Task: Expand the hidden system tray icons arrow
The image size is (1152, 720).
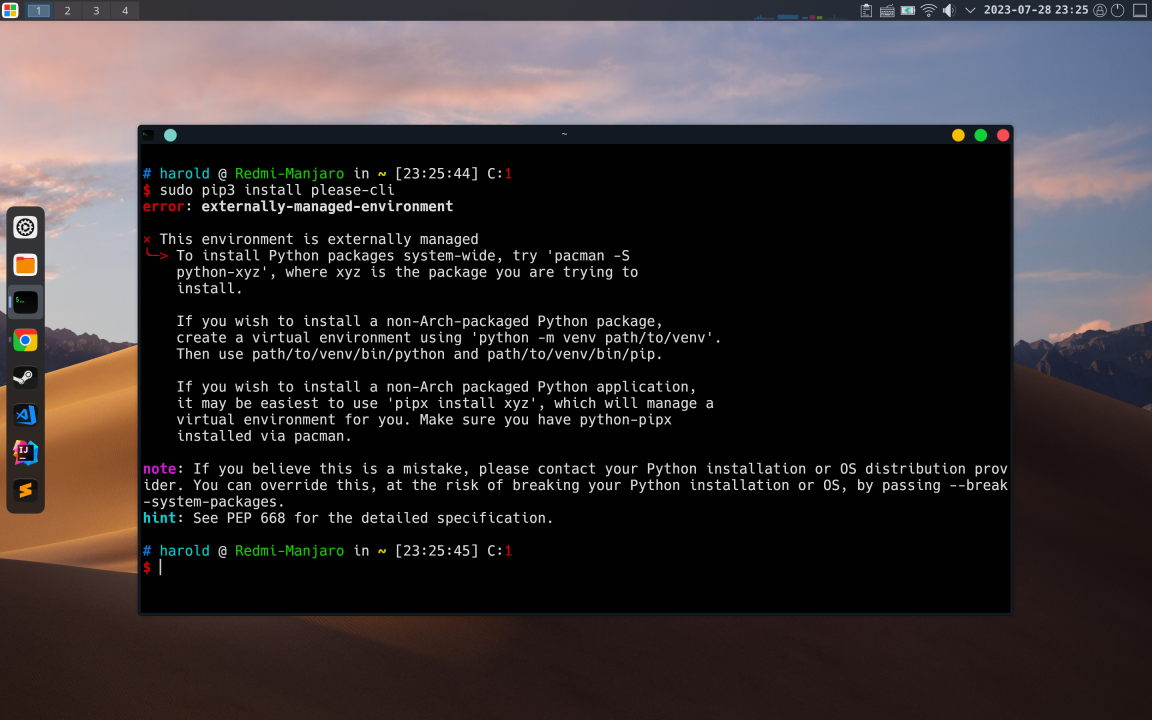Action: coord(969,10)
